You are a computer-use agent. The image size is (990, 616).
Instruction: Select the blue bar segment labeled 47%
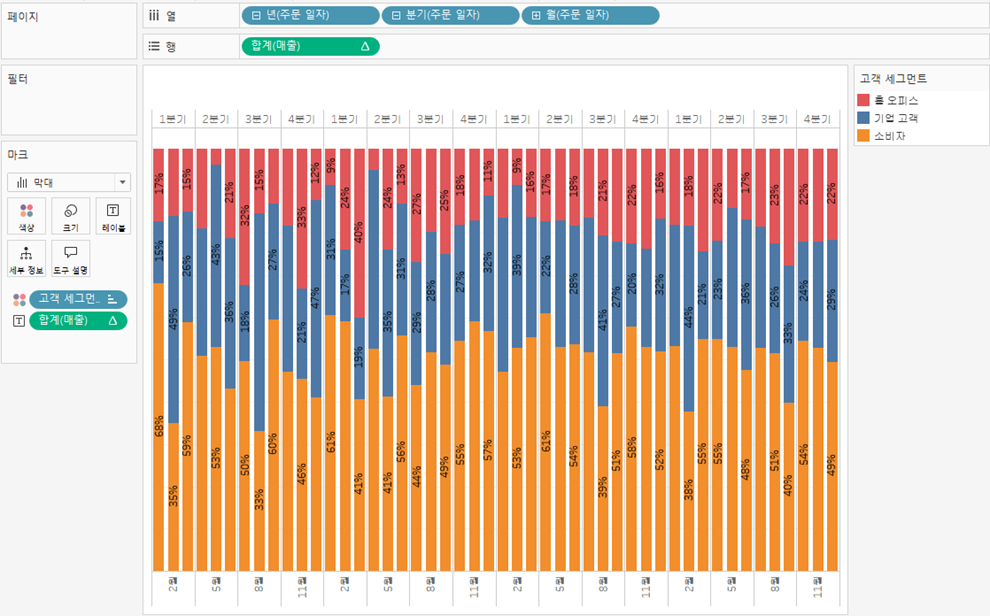coord(316,299)
